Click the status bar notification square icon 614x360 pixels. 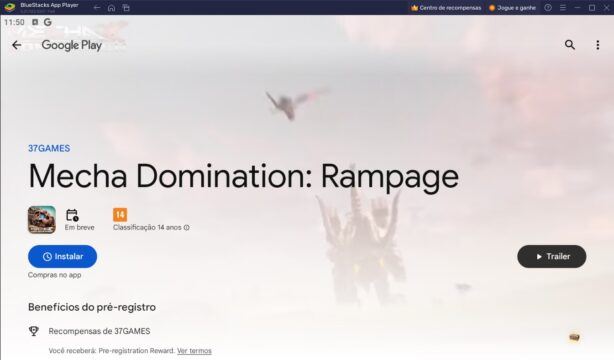[x=35, y=22]
